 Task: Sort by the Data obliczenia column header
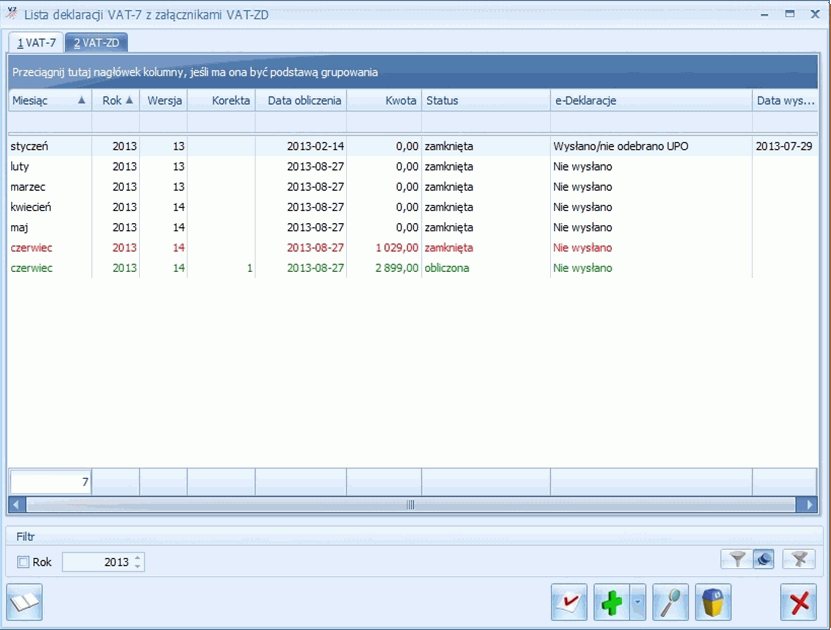point(301,100)
